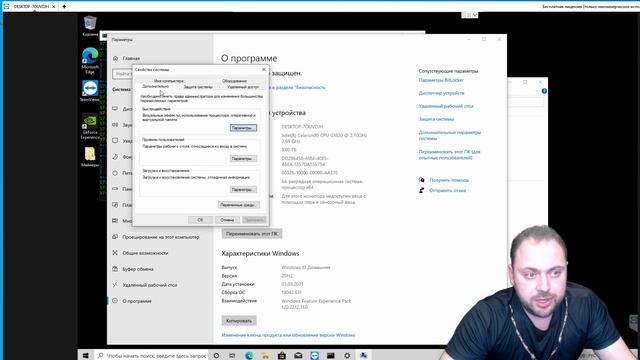Viewport: 640px width, 360px height.
Task: Click Переменные среды button
Action: pos(239,205)
